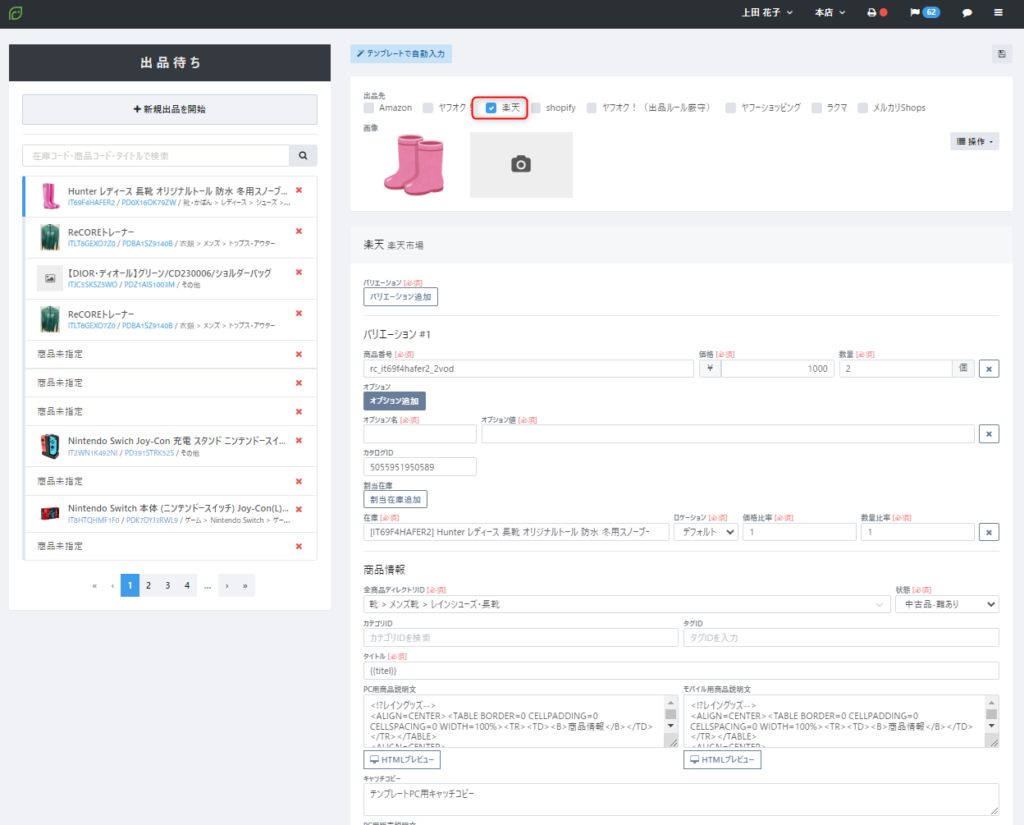
Task: Enable the first ヤフオク checkbox
Action: coord(428,108)
